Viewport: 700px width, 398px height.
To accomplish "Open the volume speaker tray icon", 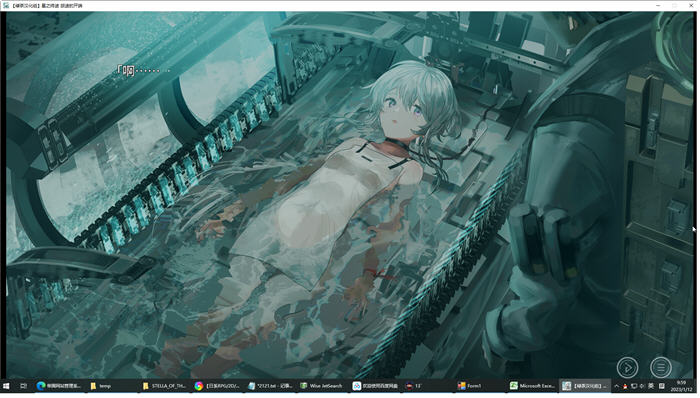I will [x=642, y=386].
